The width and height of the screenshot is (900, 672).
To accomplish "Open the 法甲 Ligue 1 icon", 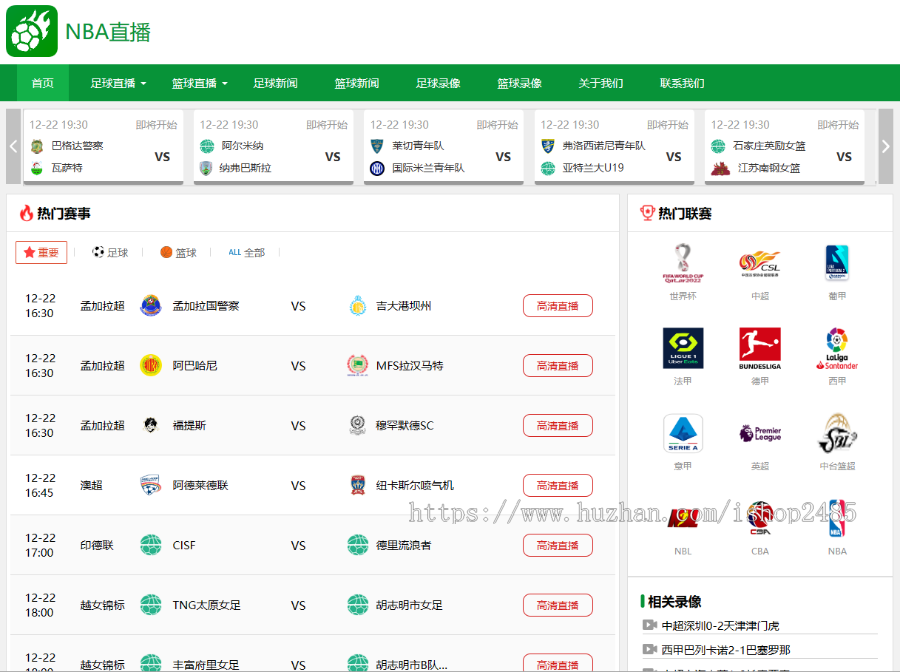I will click(x=682, y=348).
